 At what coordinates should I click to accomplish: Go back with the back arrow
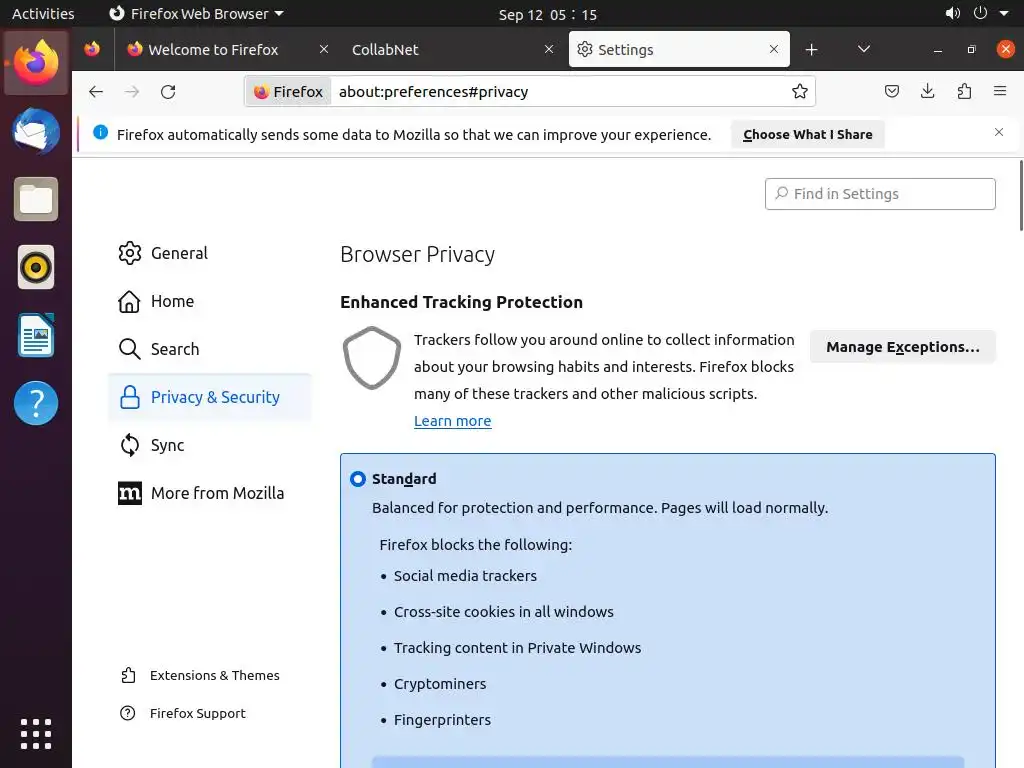point(96,92)
